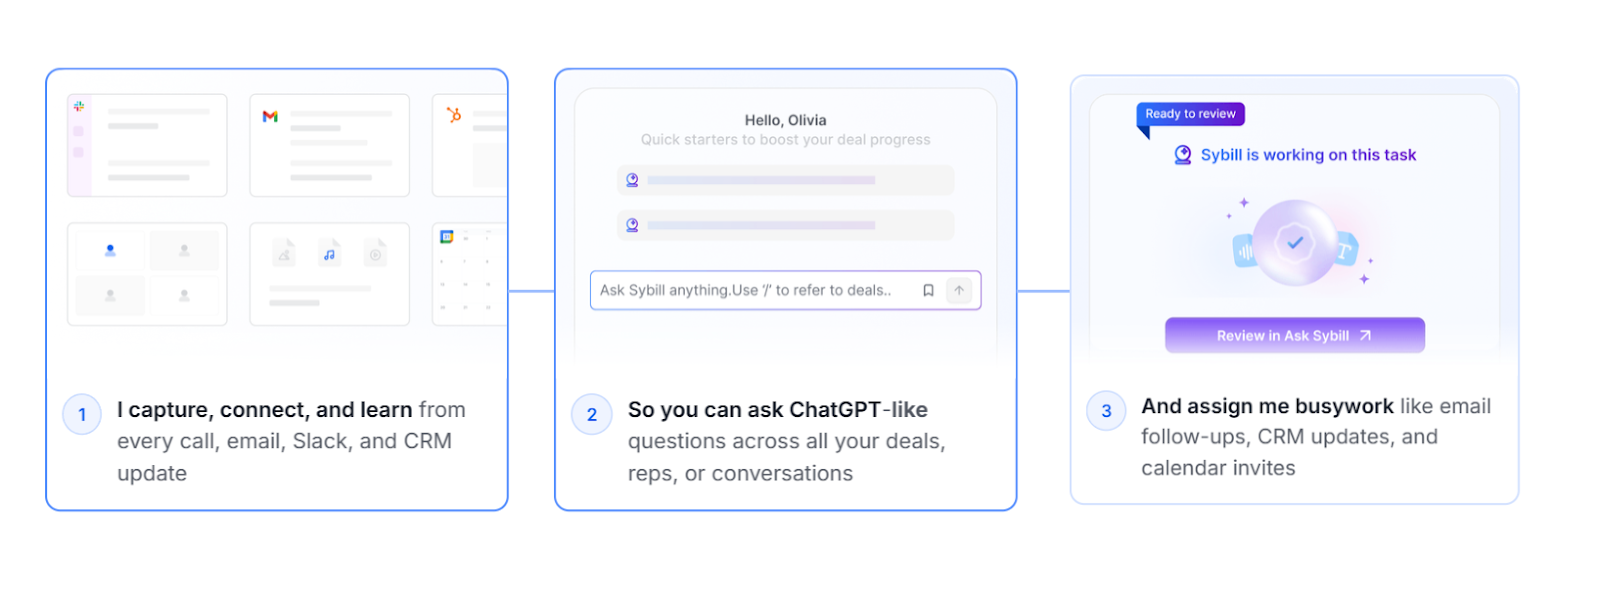The height and width of the screenshot is (600, 1600).
Task: Focus the Ask Sybill anything input field
Action: 785,290
